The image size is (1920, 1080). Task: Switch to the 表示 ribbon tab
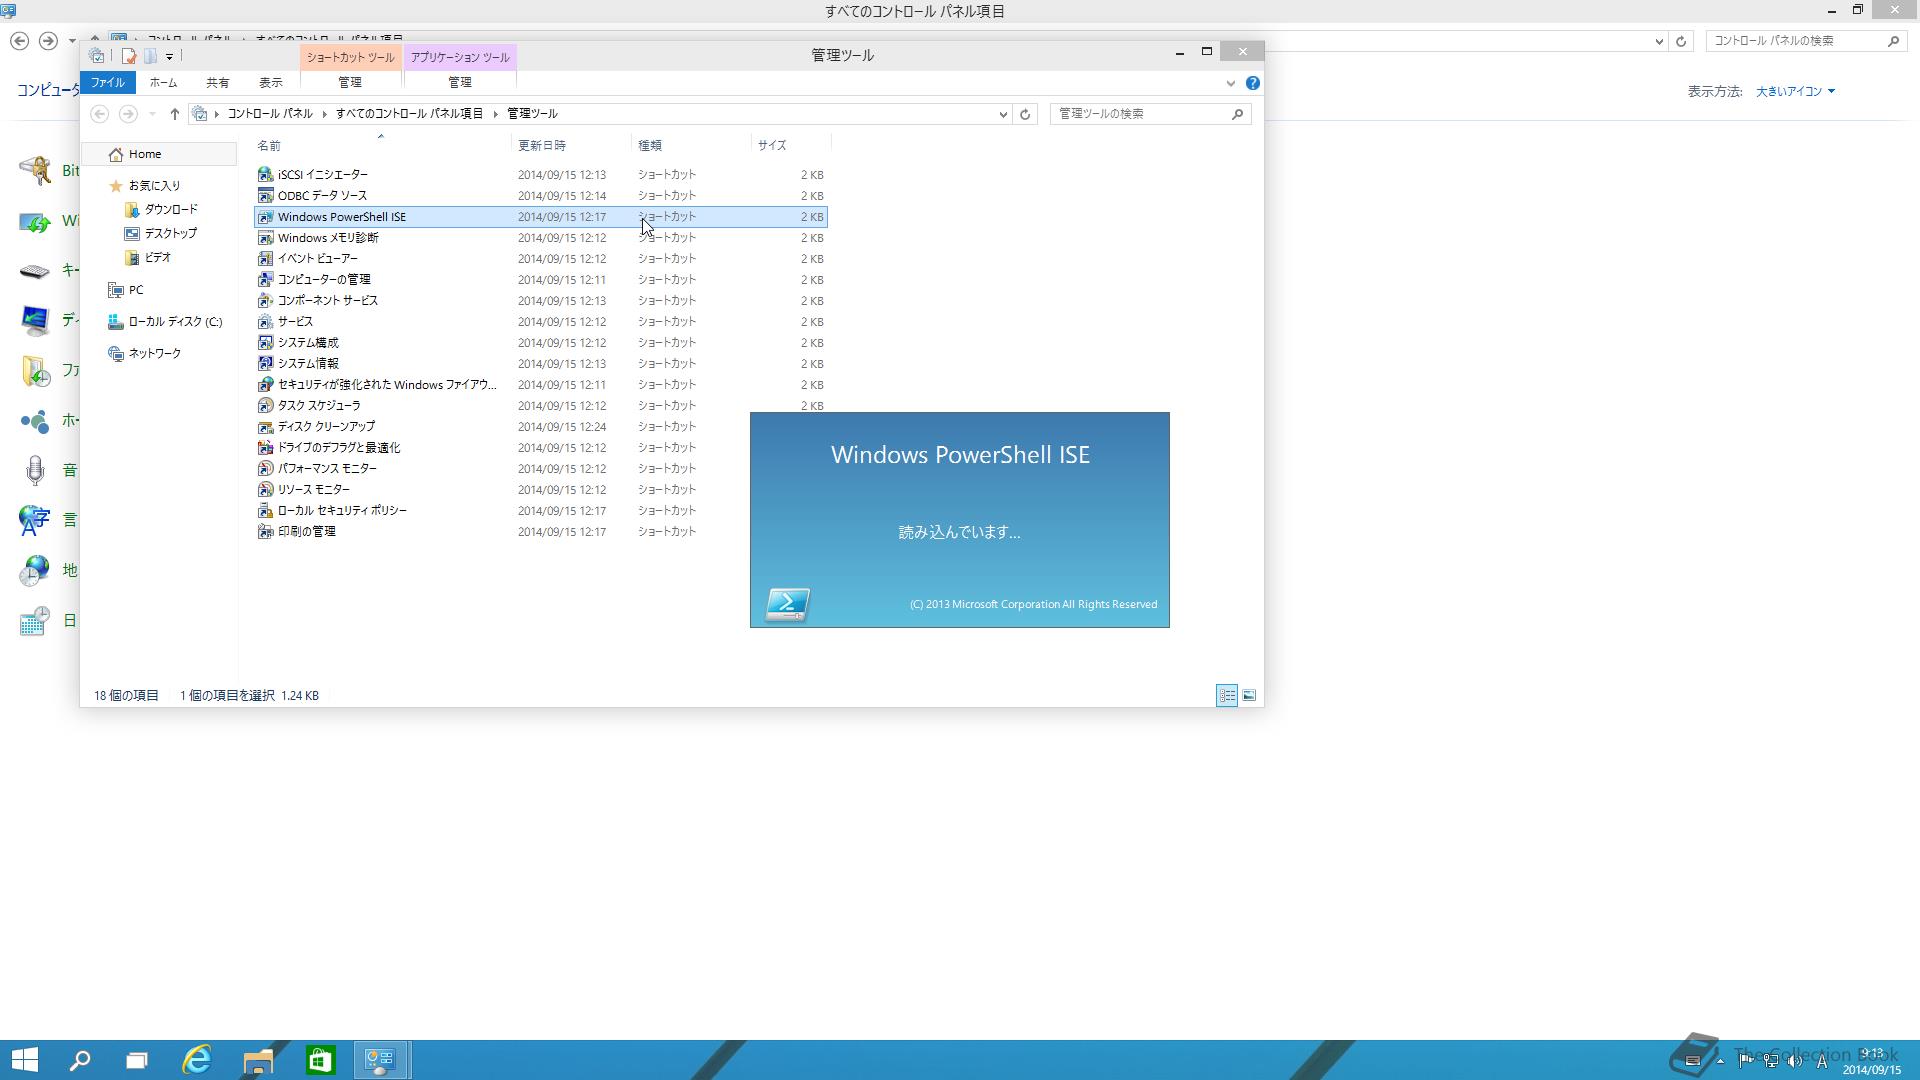(x=271, y=83)
